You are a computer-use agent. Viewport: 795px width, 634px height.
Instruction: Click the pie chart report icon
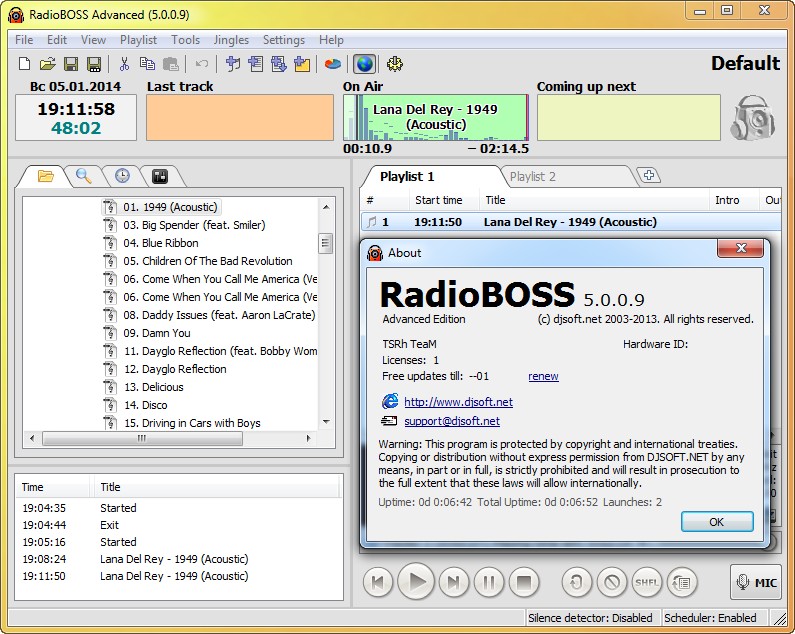(x=333, y=64)
